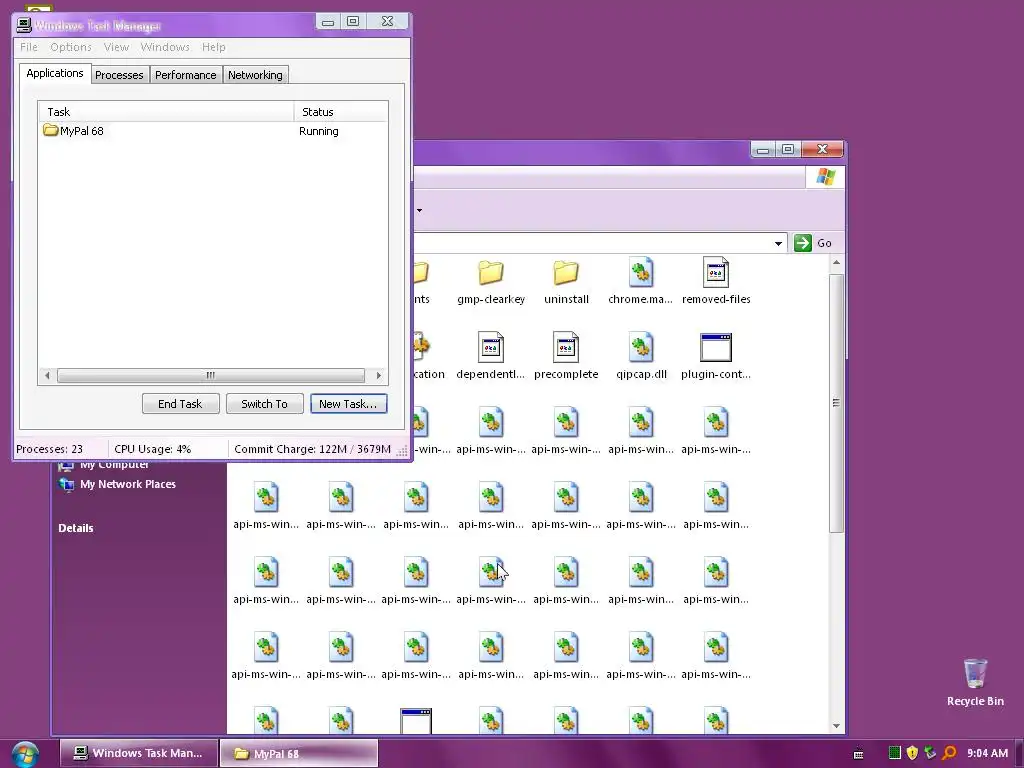
Task: Click the task list's left scroll arrow
Action: pos(47,376)
